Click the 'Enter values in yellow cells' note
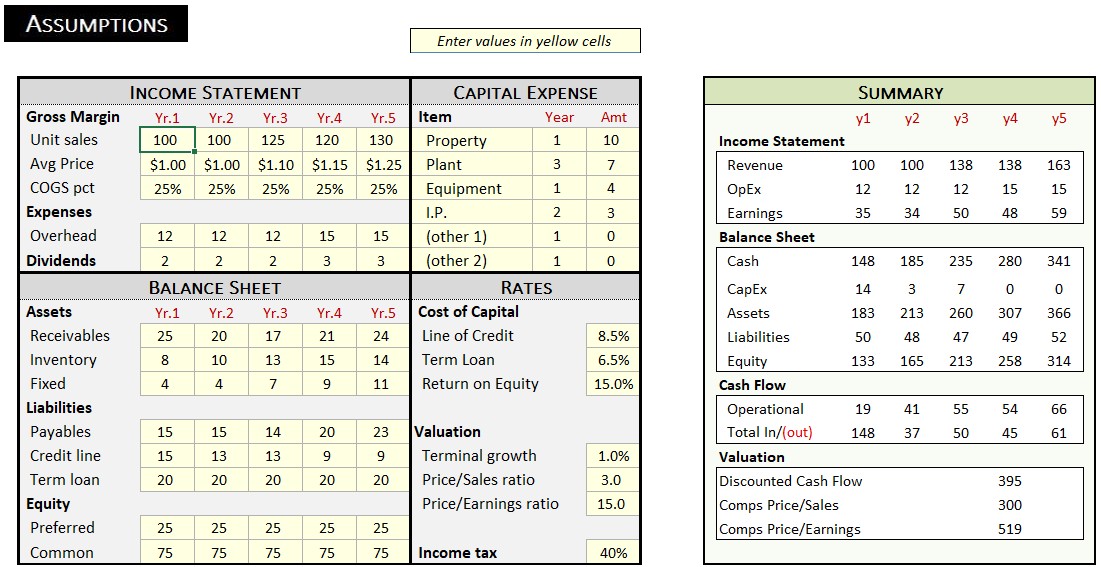 point(524,41)
